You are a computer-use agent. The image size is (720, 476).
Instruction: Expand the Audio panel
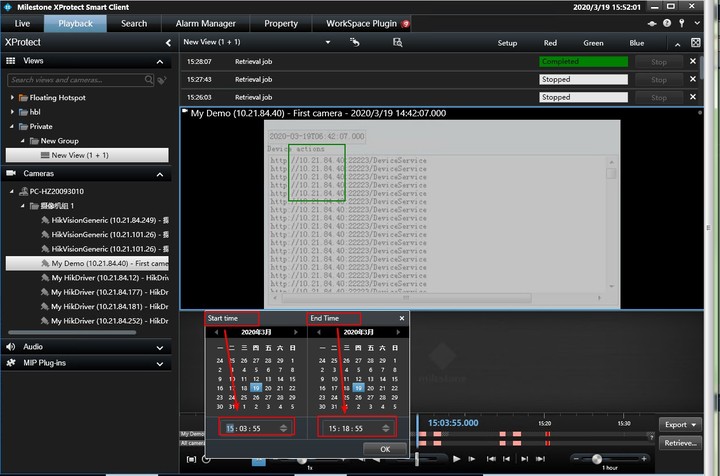(x=160, y=346)
